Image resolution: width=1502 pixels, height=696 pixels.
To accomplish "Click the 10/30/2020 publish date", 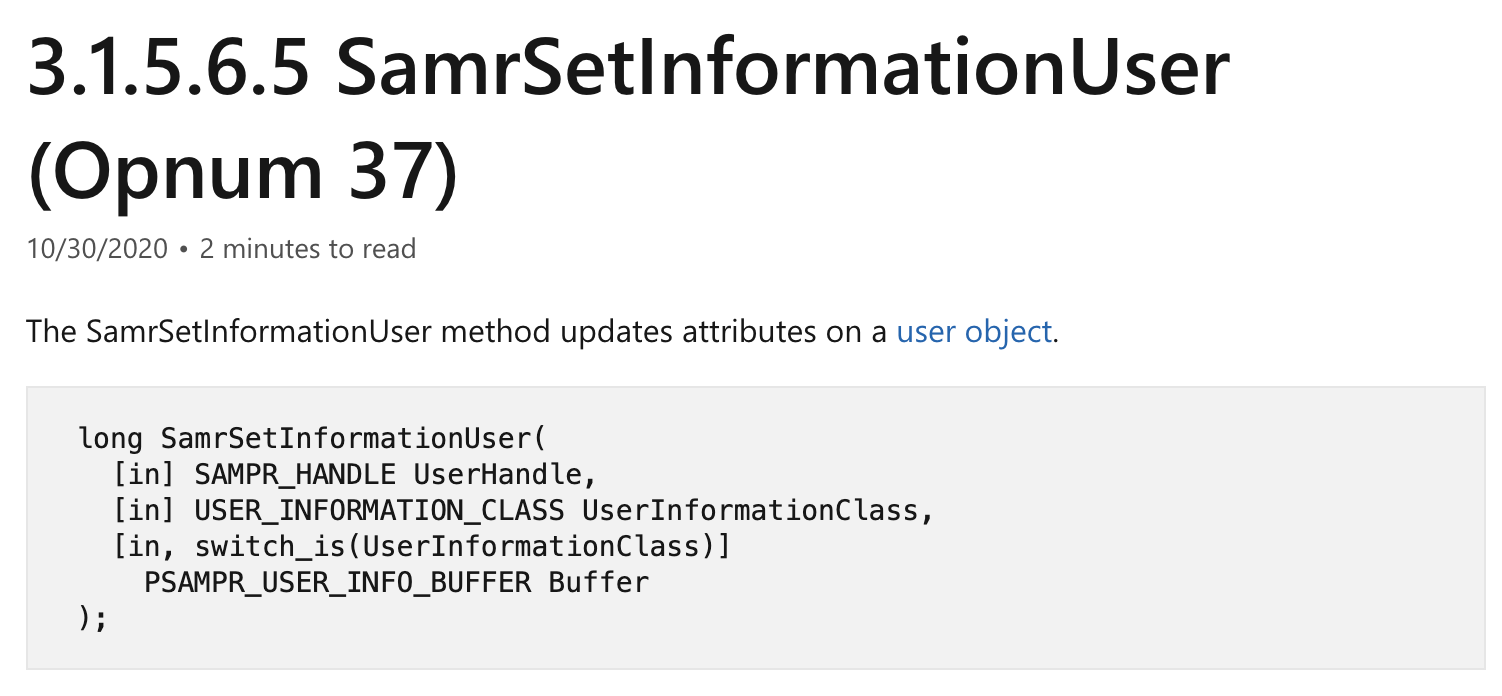I will [x=97, y=249].
